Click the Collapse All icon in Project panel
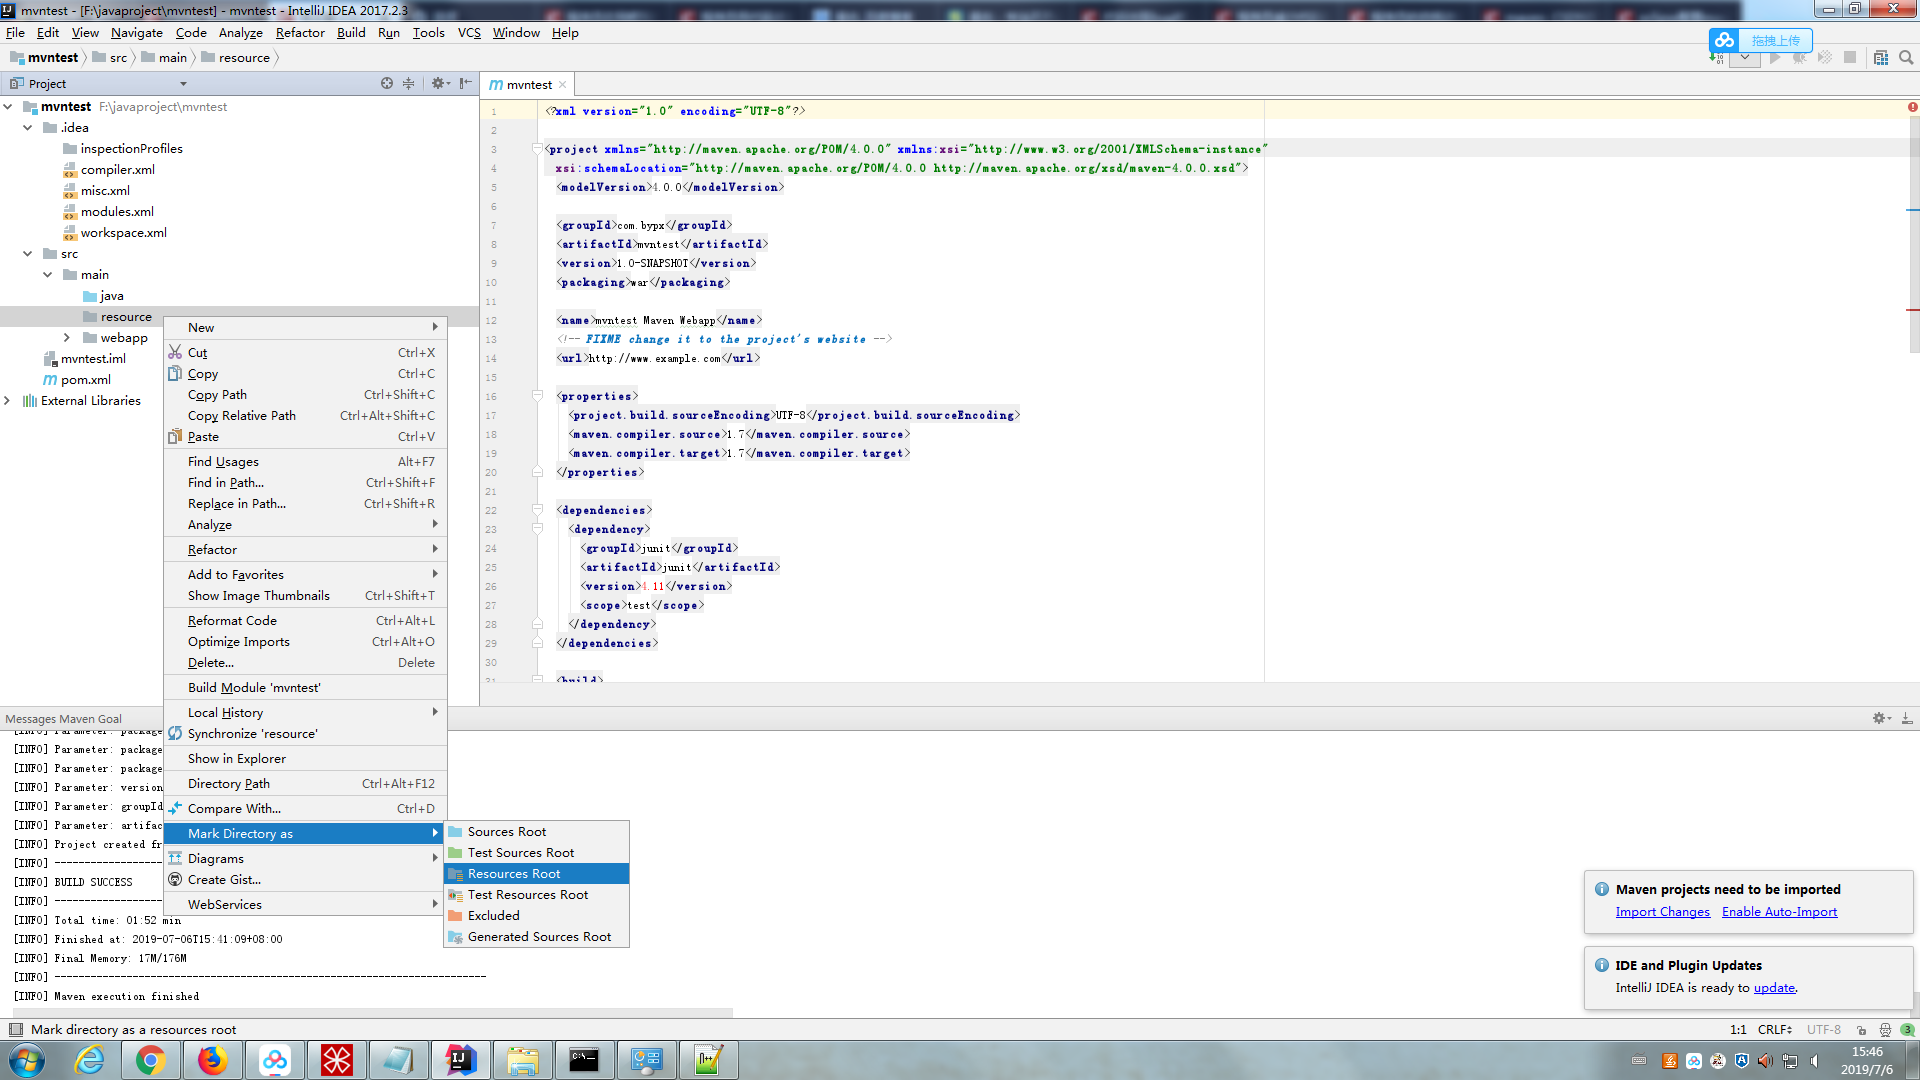 point(408,84)
